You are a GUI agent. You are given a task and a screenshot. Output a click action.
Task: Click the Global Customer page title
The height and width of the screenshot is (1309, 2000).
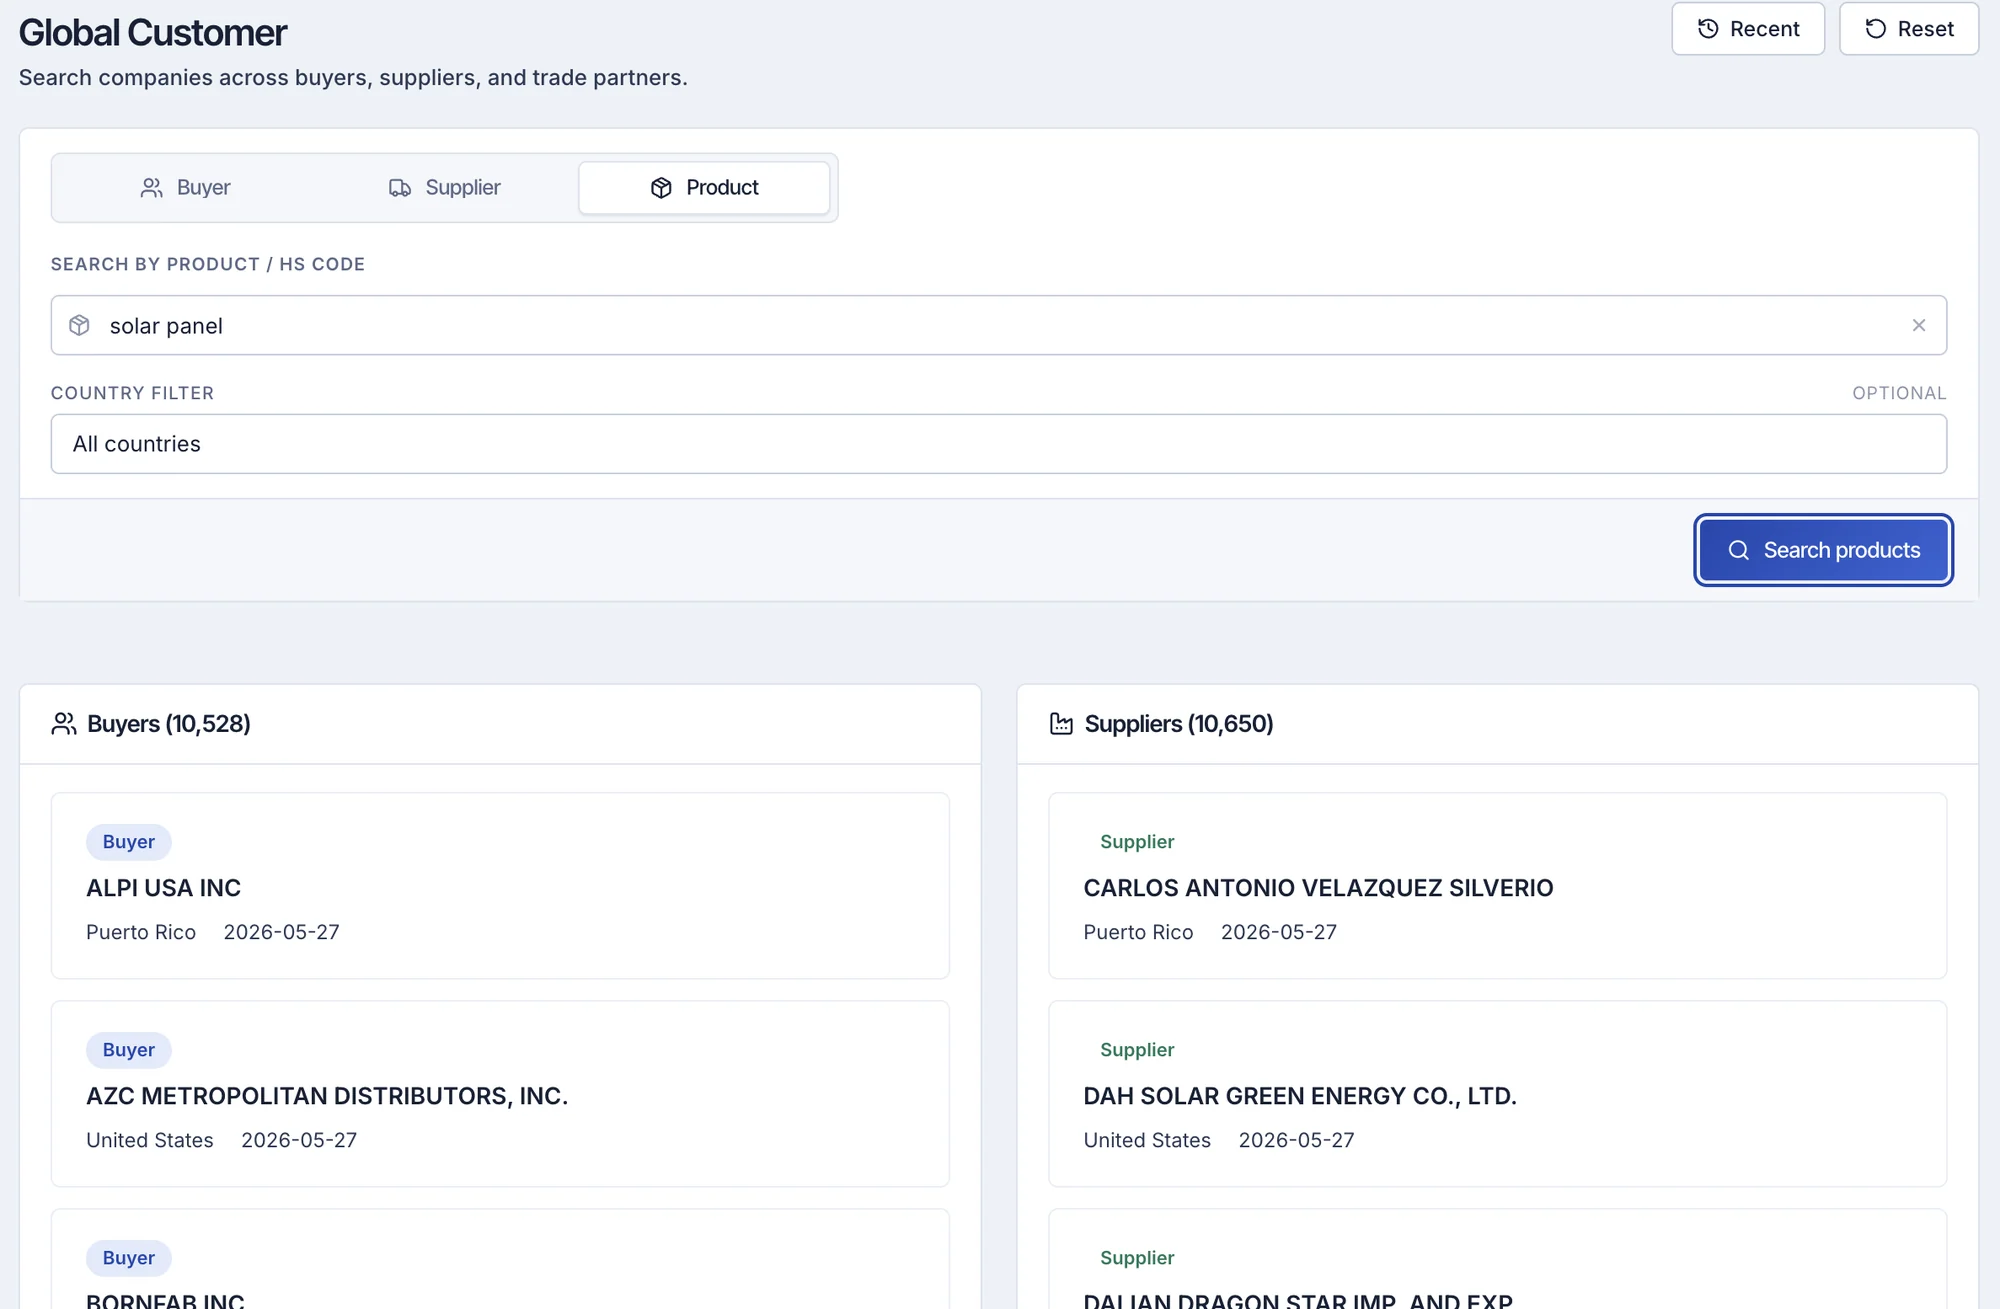click(153, 33)
